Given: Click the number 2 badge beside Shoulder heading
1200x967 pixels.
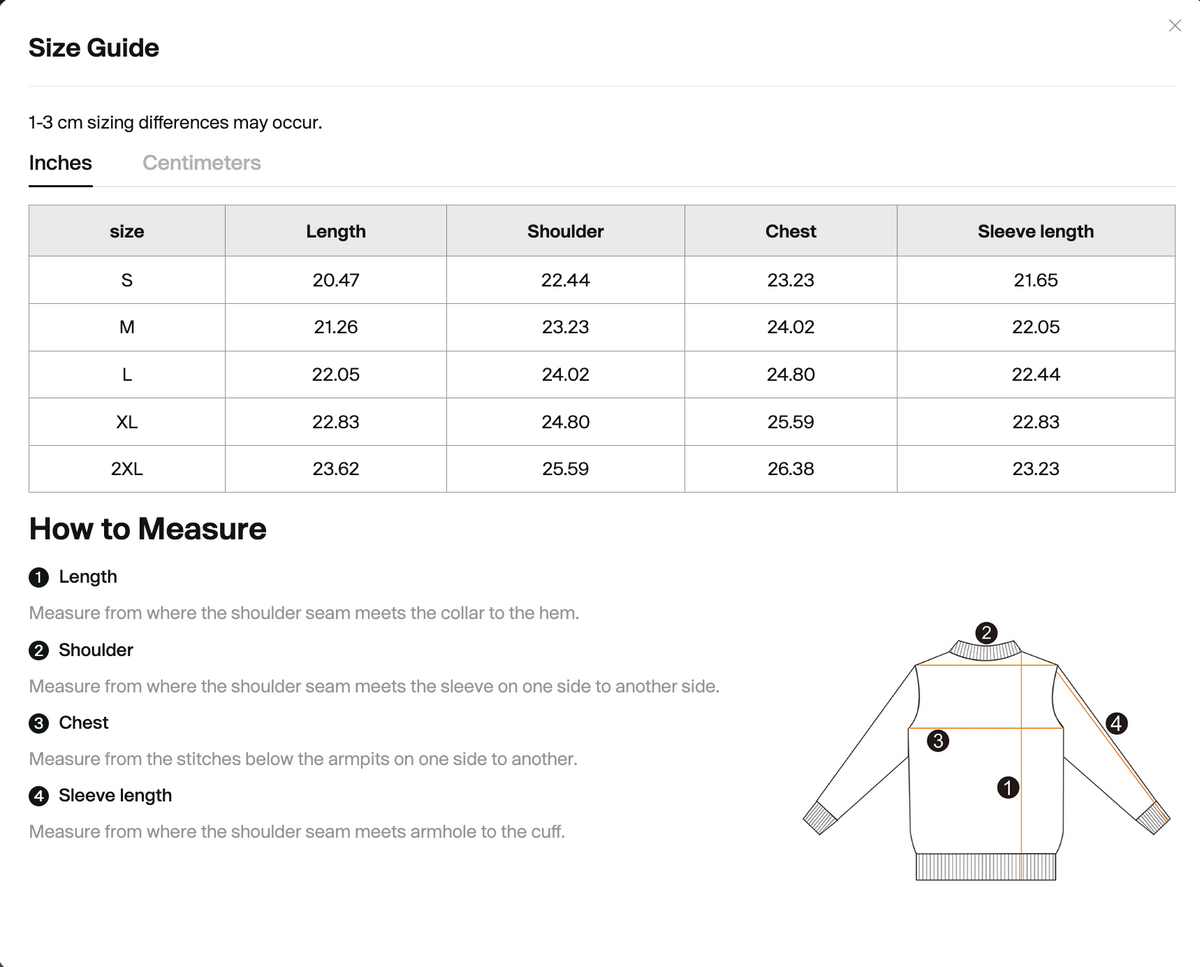Looking at the screenshot, I should (39, 650).
